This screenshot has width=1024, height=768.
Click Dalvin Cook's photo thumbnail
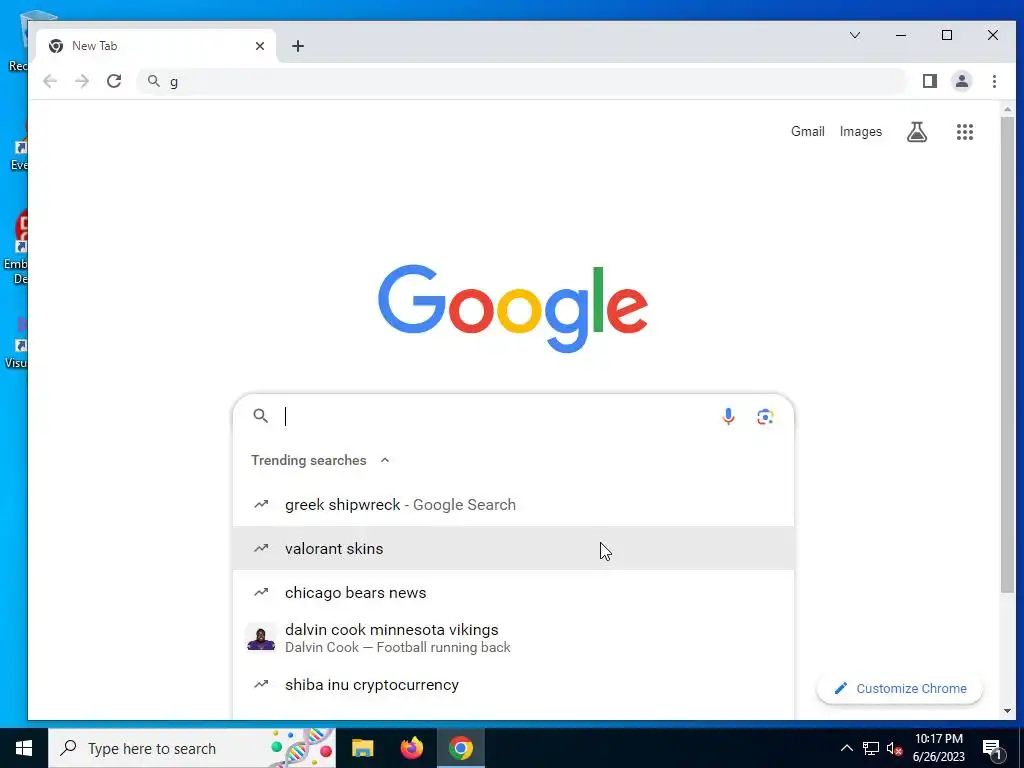pos(261,637)
